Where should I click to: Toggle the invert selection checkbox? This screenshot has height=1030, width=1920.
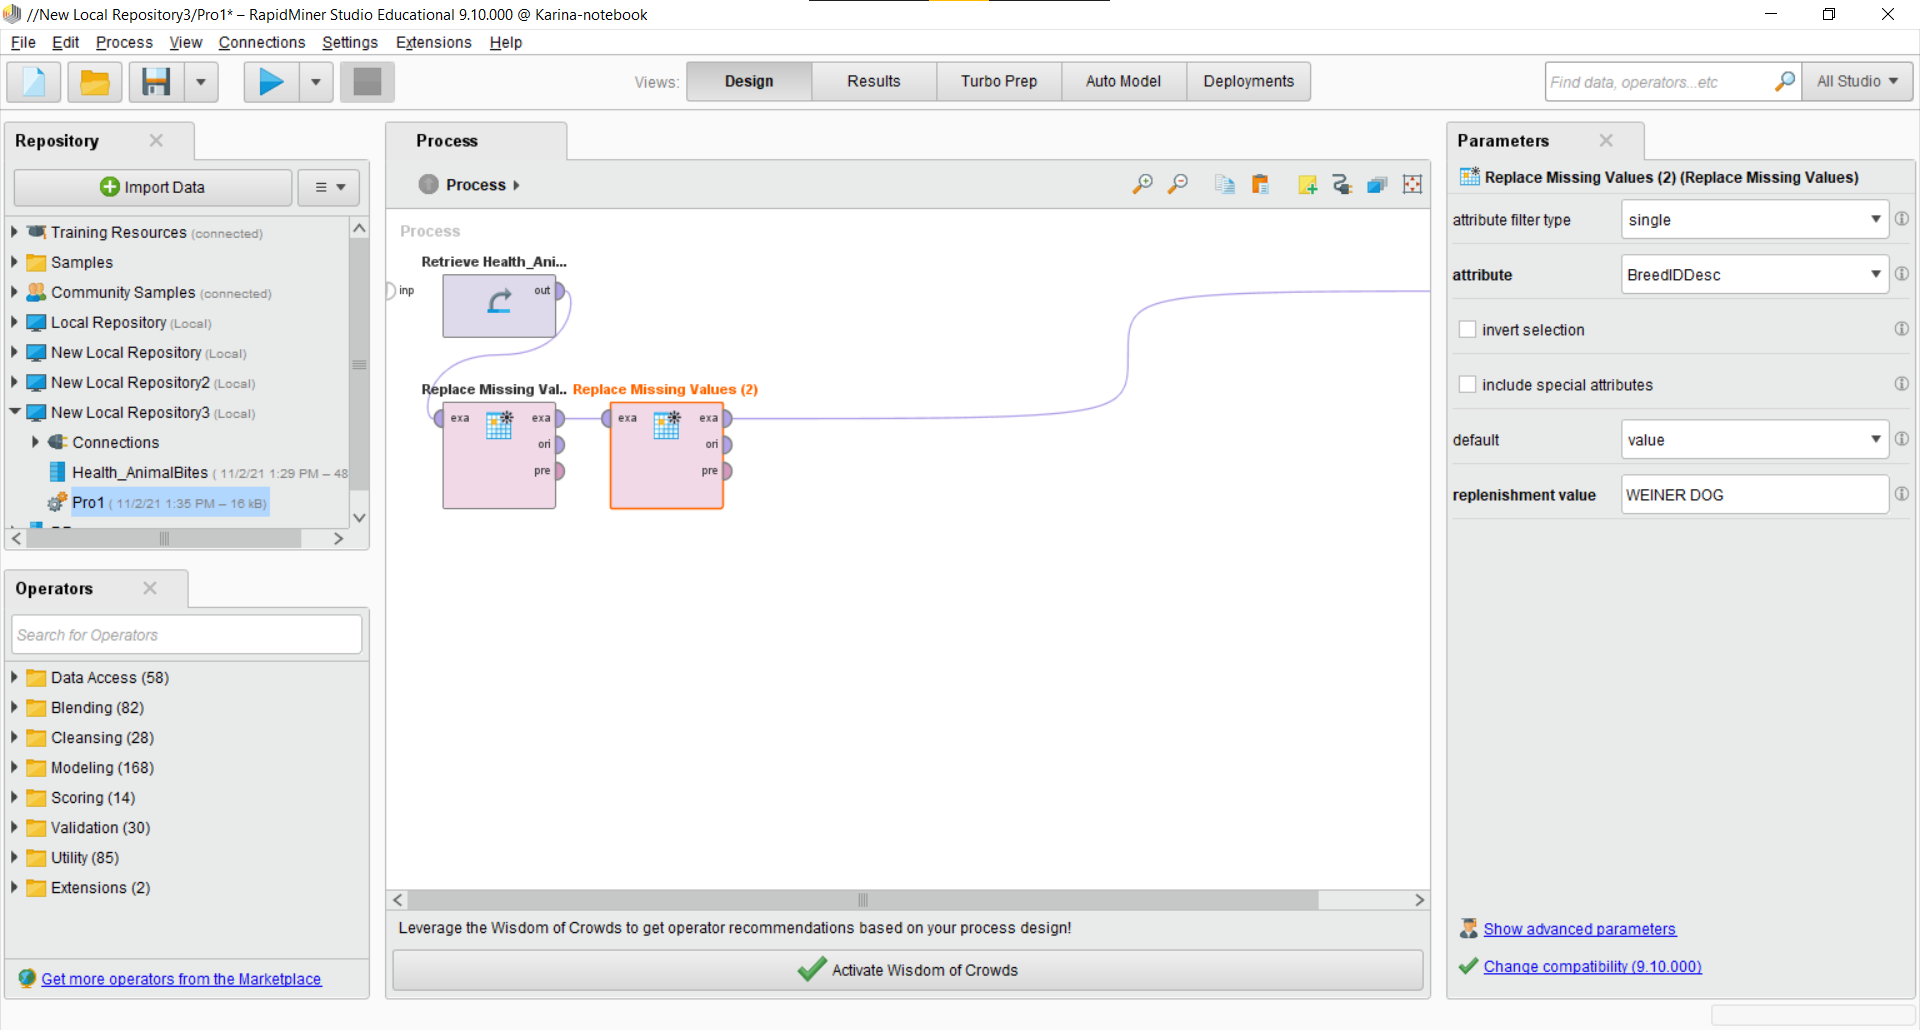coord(1467,329)
